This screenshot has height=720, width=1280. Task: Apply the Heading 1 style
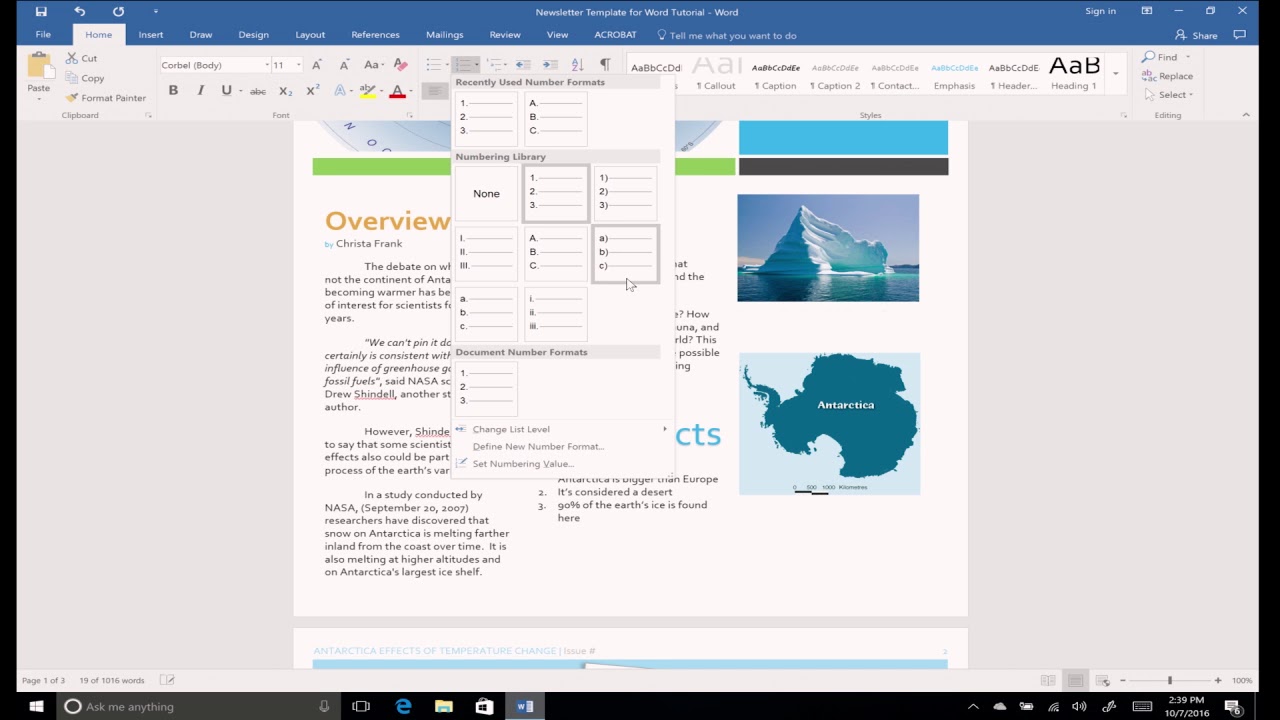coord(1074,72)
